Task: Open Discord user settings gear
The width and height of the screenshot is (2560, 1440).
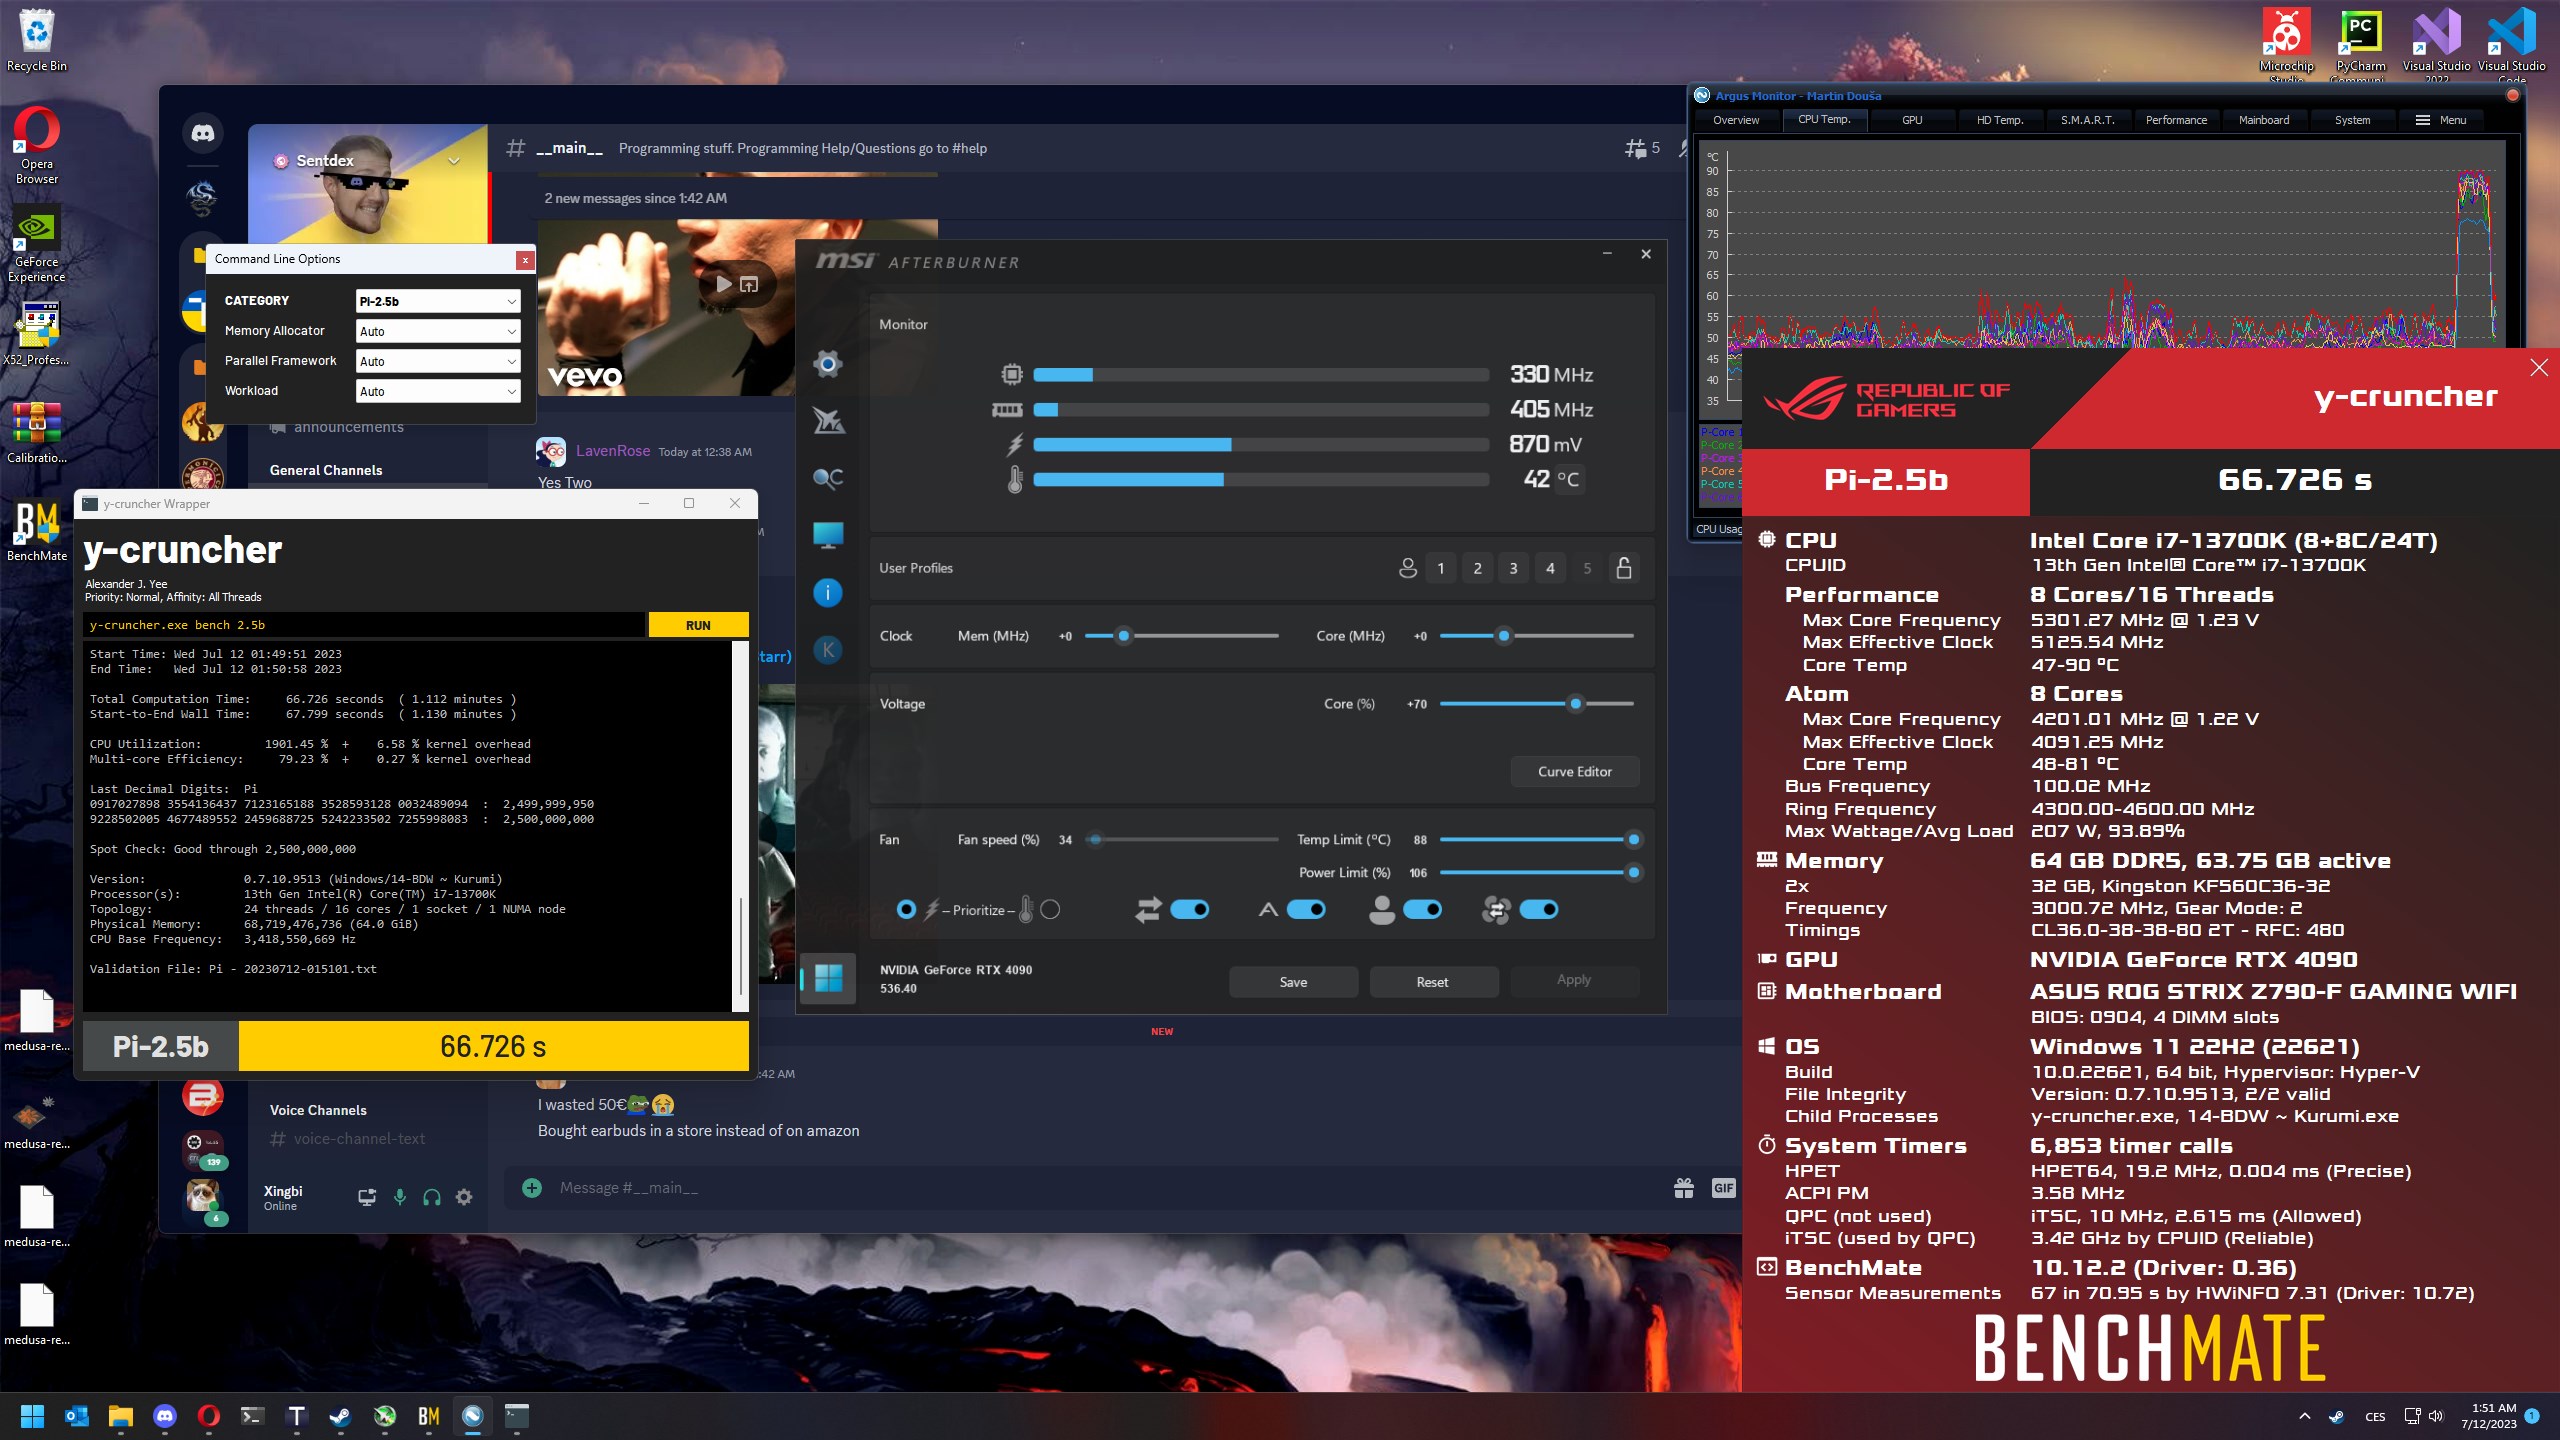Action: (464, 1197)
